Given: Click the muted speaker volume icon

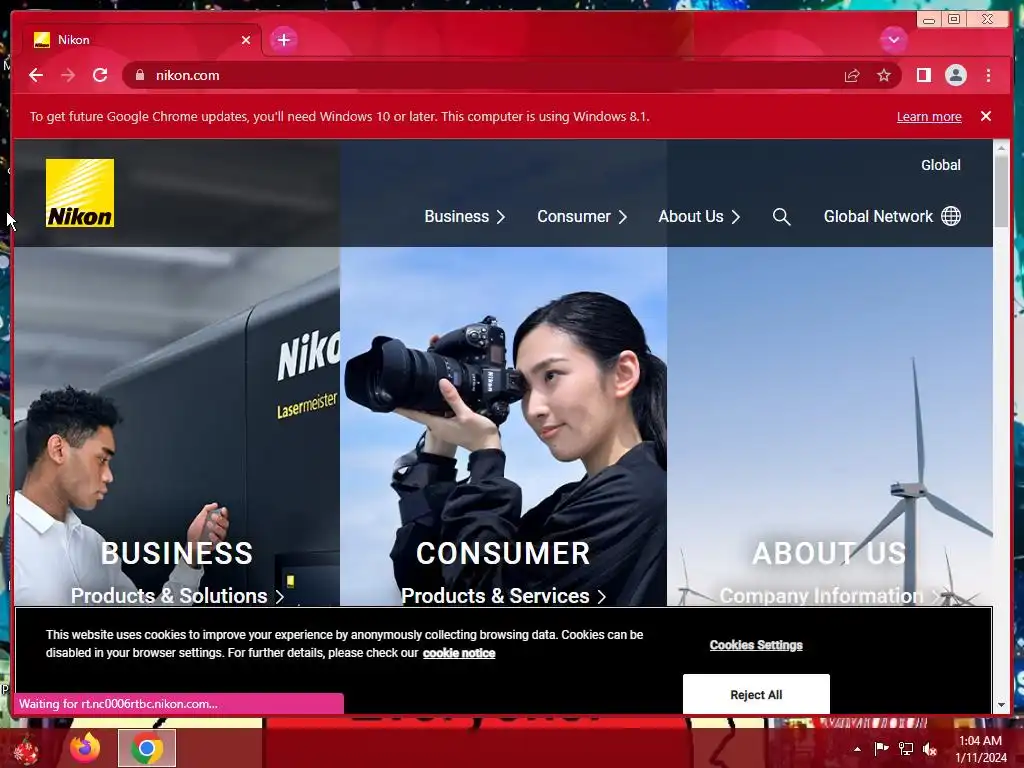Looking at the screenshot, I should click(930, 749).
